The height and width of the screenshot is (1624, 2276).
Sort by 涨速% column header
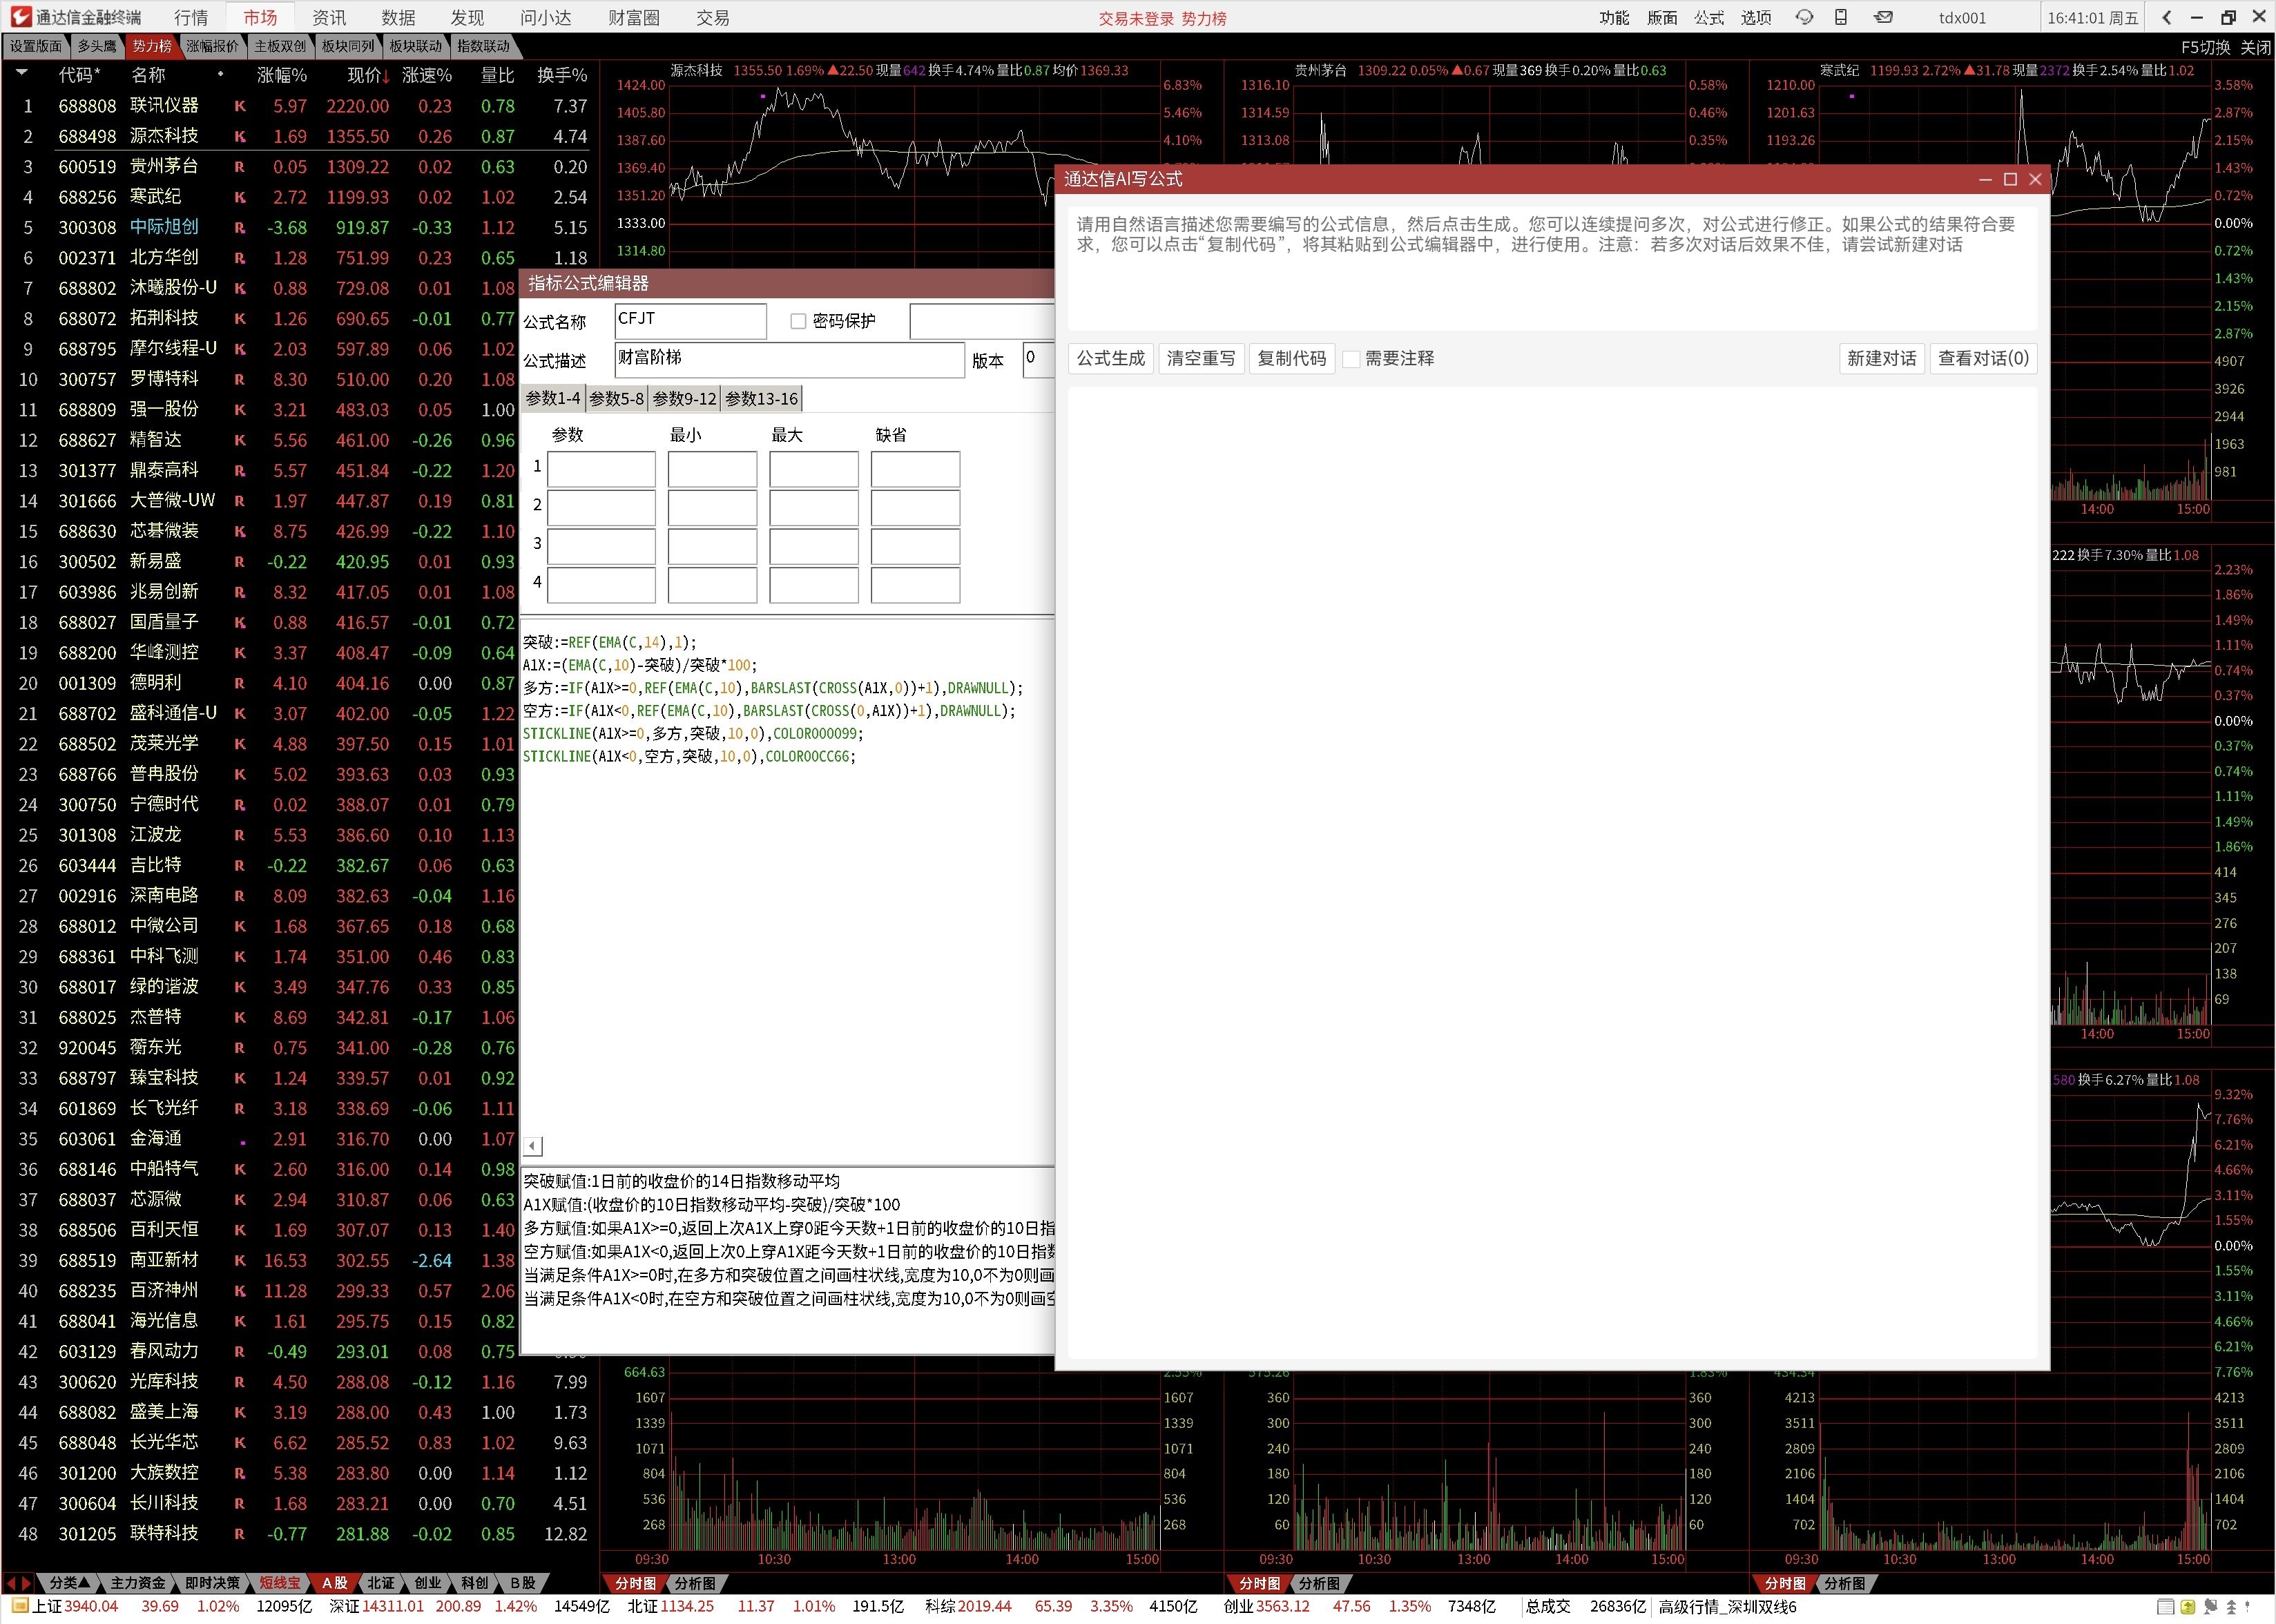[x=427, y=75]
